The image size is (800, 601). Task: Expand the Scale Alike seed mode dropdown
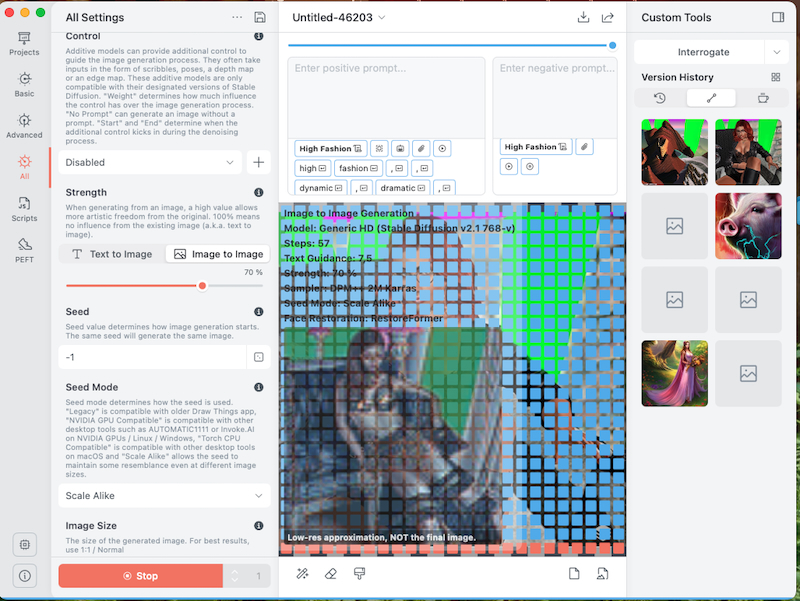(x=164, y=495)
